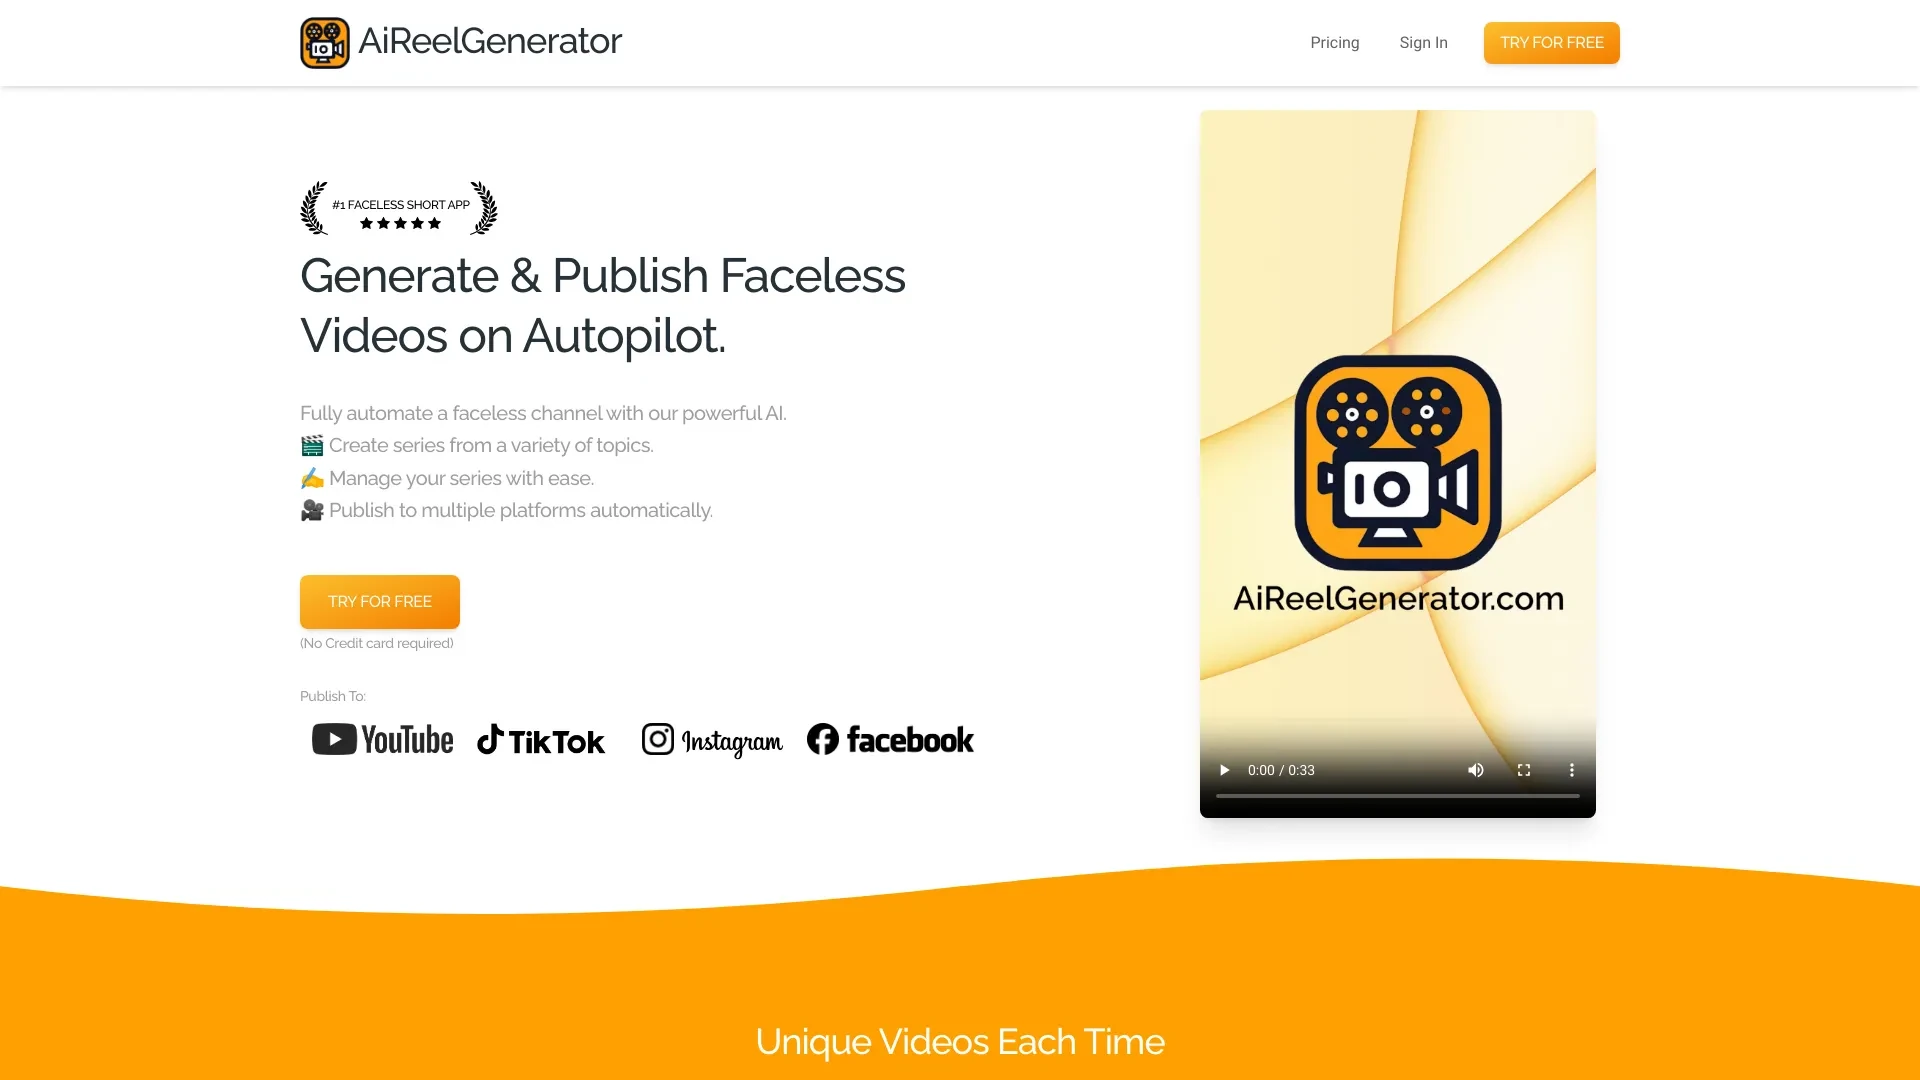Click the mute button on preview video
This screenshot has height=1080, width=1920.
(1476, 770)
